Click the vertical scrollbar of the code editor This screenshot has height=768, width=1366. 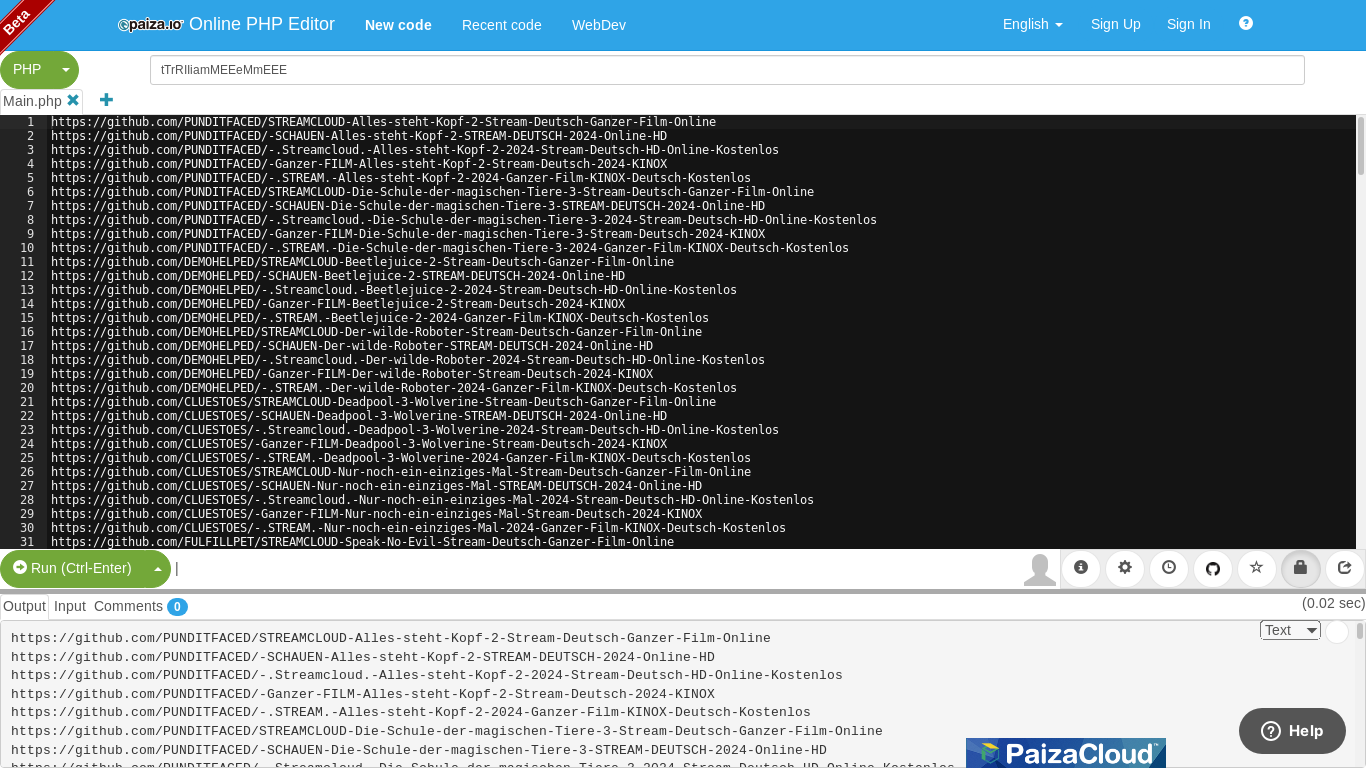coord(1361,145)
